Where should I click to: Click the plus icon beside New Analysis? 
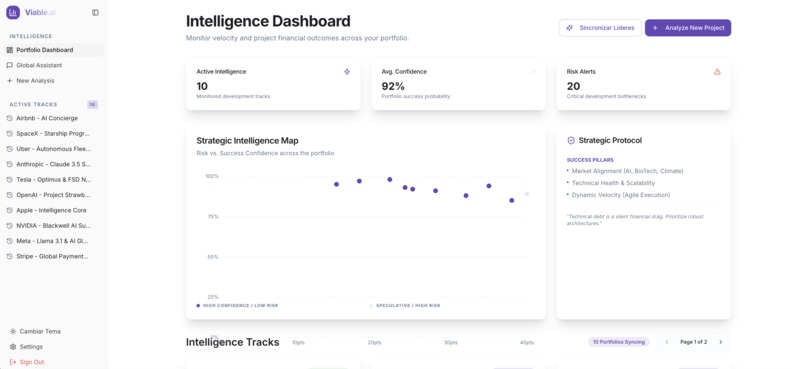point(9,81)
